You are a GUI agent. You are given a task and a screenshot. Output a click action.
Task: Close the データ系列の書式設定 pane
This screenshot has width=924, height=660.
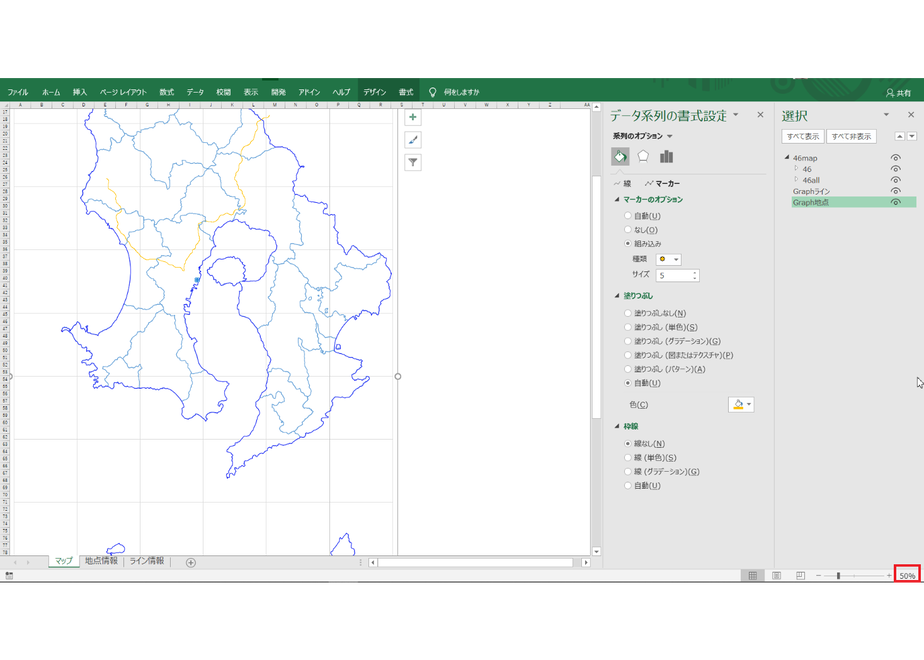click(760, 115)
